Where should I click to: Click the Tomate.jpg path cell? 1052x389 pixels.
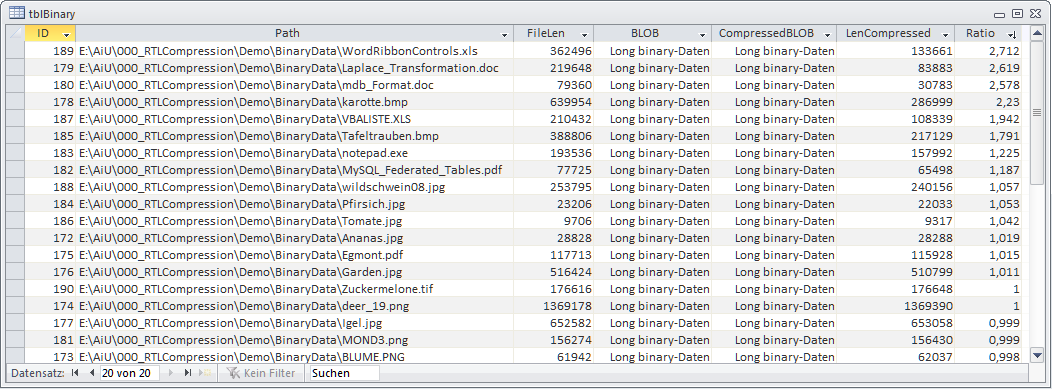tap(295, 221)
